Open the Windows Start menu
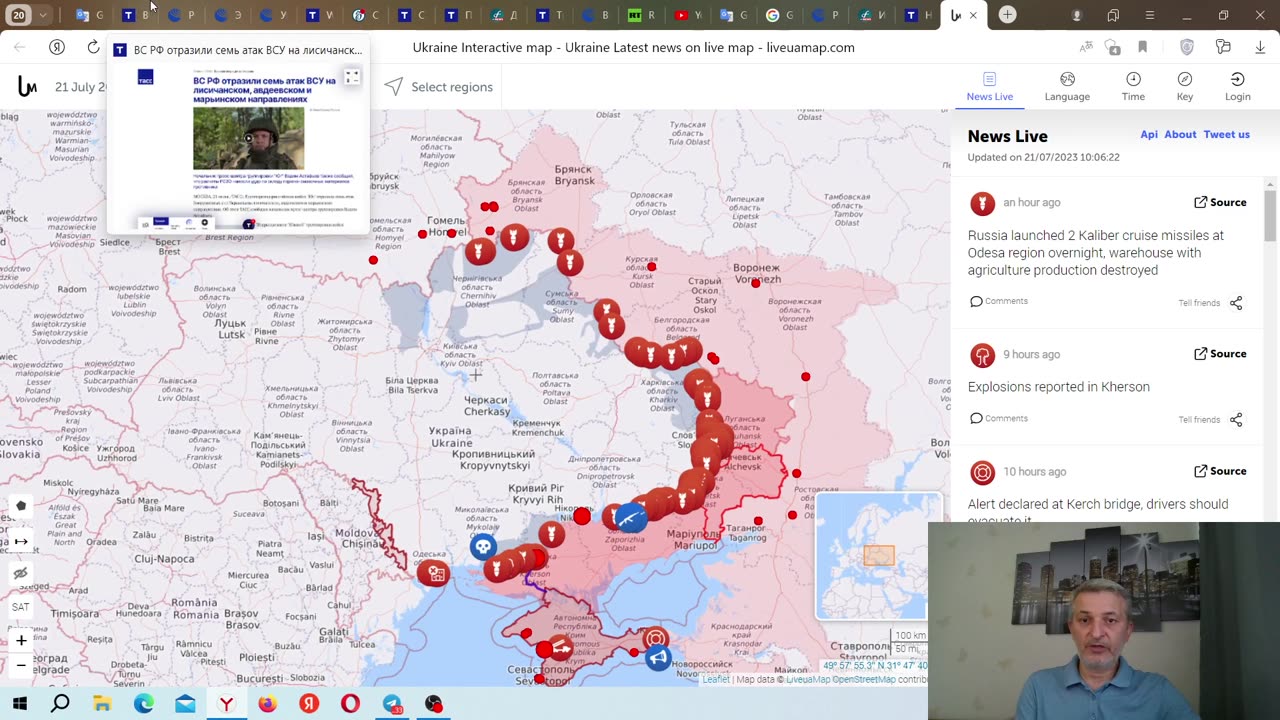Viewport: 1280px width, 720px height. (19, 704)
